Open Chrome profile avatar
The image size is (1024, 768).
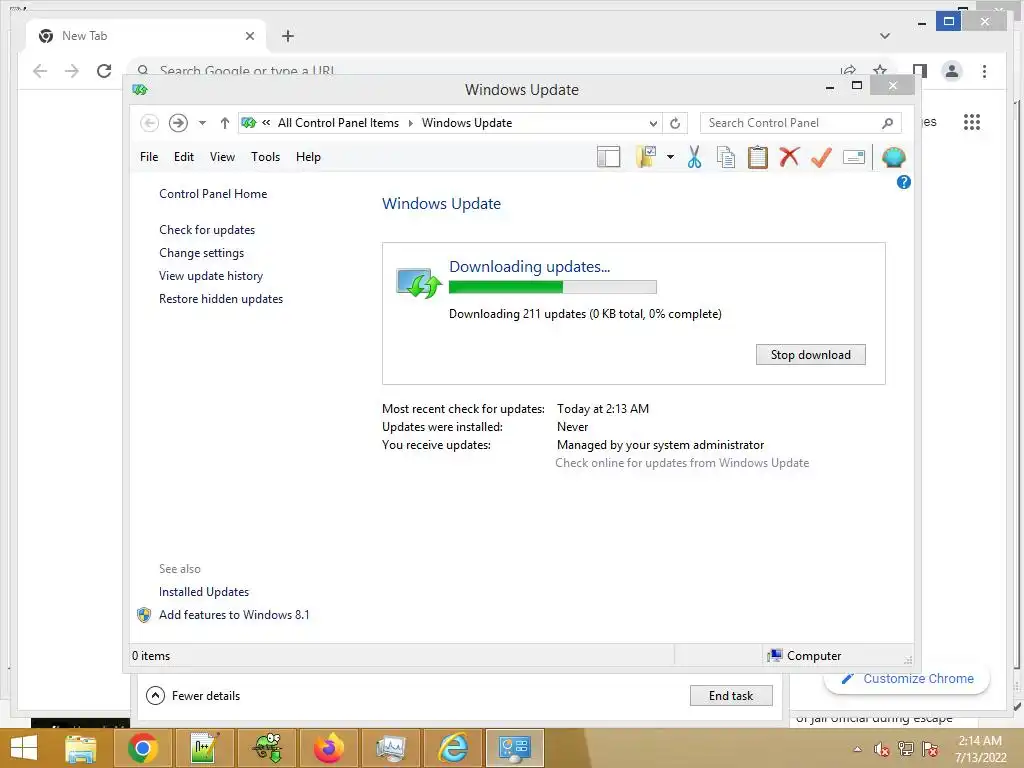point(952,71)
